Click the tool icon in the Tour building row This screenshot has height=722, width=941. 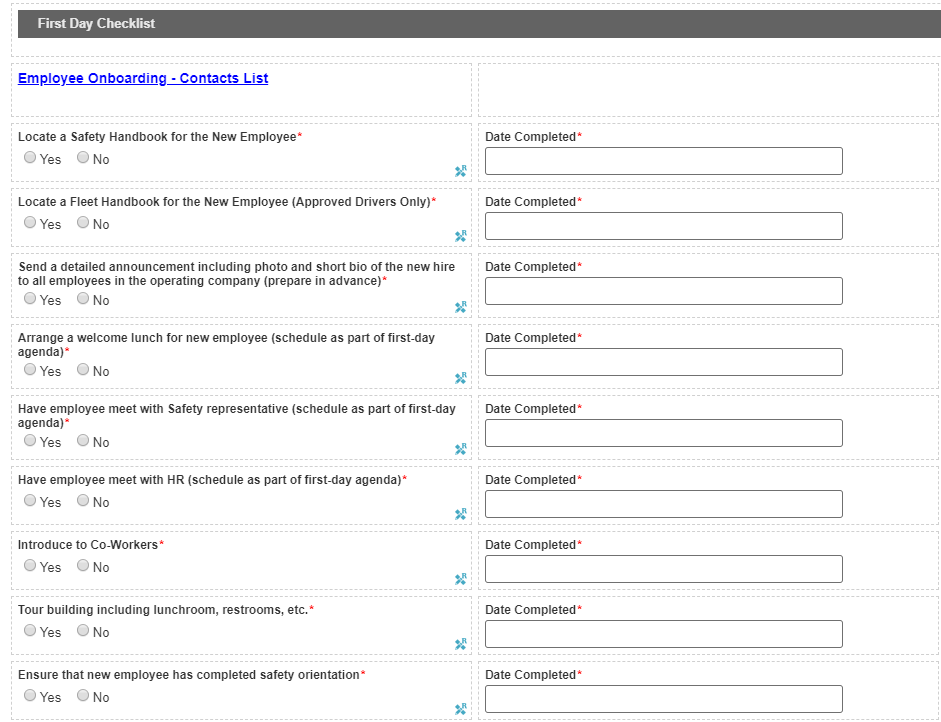pyautogui.click(x=461, y=644)
